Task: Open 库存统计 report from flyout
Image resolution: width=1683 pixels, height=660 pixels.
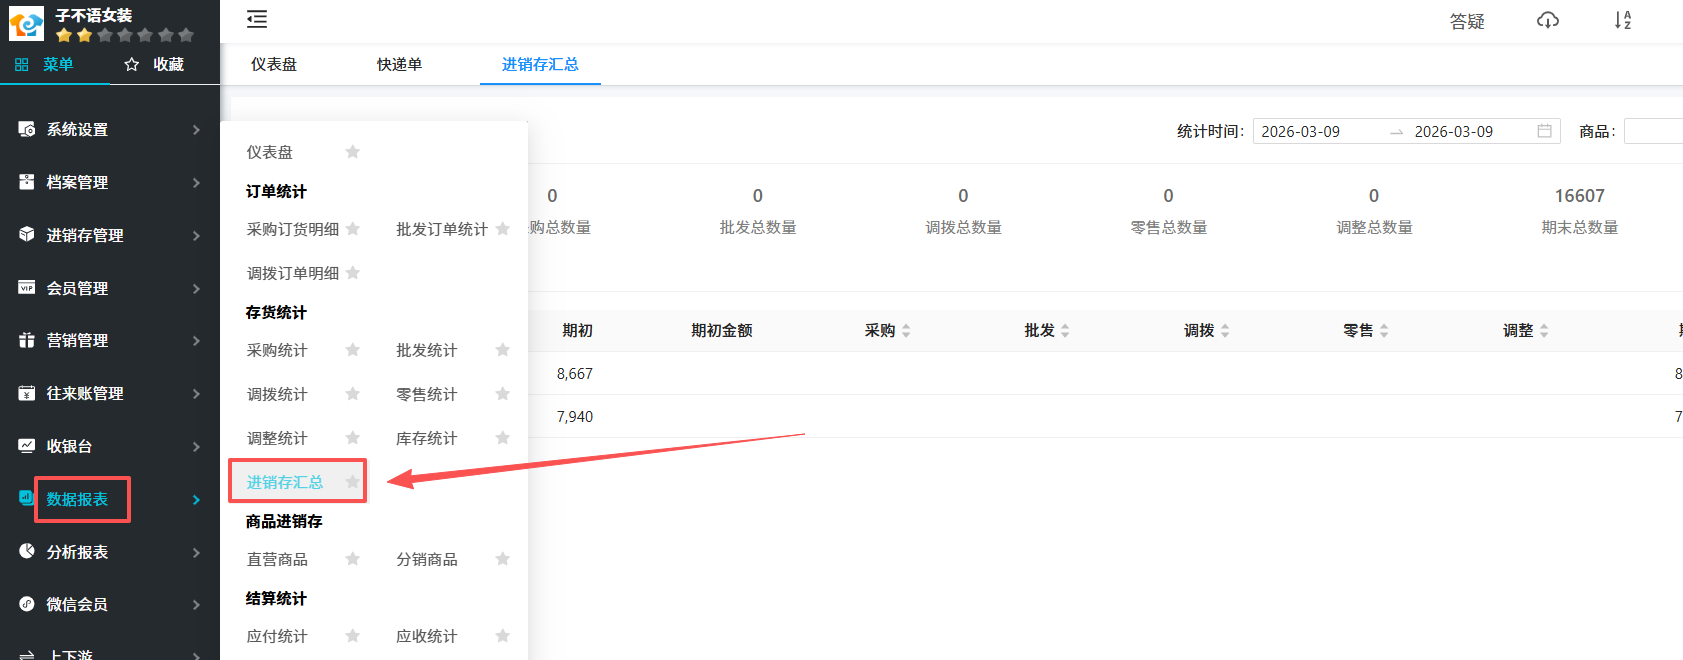Action: pos(427,438)
